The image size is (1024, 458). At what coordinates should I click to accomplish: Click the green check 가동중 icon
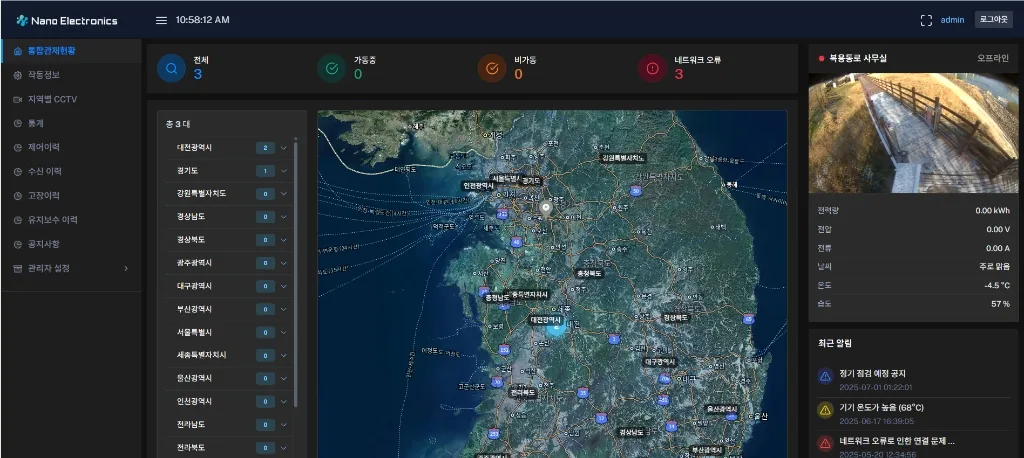tap(332, 68)
